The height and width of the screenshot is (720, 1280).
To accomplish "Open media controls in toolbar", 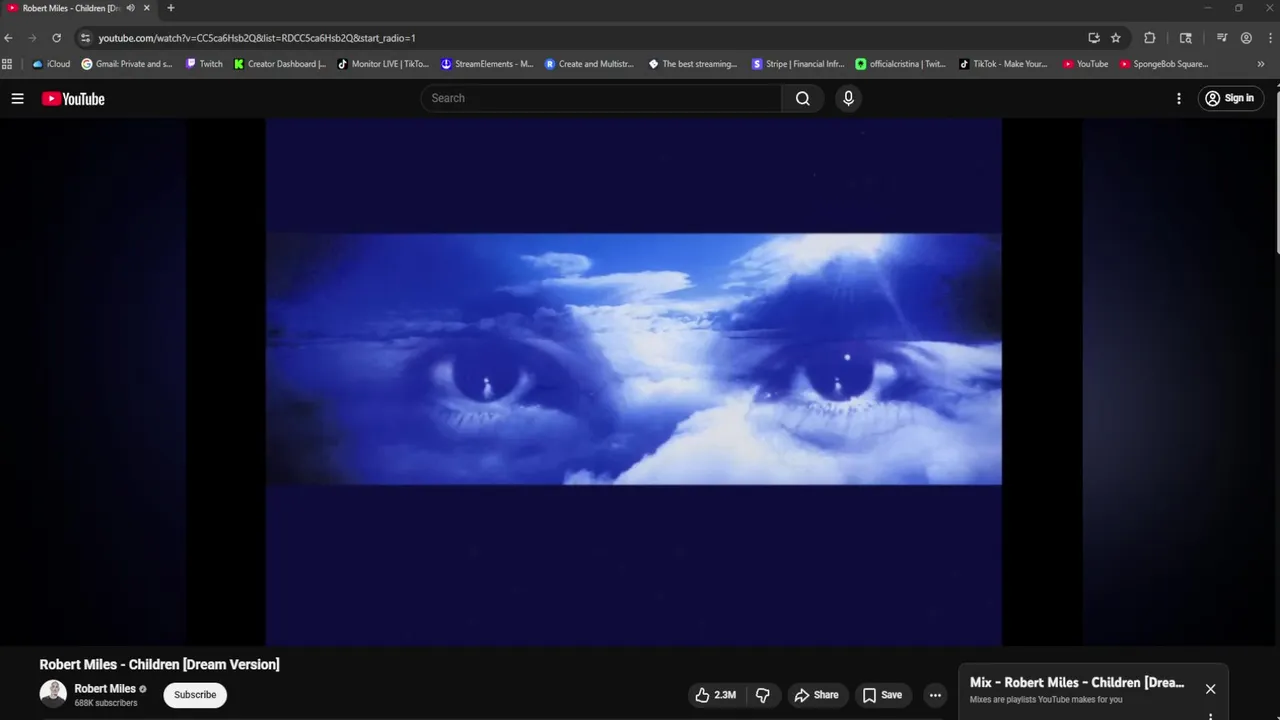I will point(1222,38).
